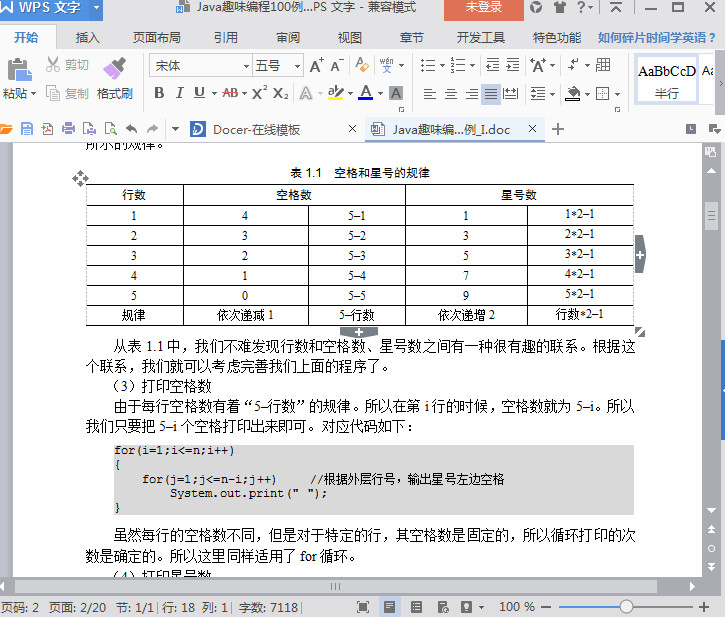Image resolution: width=725 pixels, height=617 pixels.
Task: Expand the paste options arrow
Action: coord(33,94)
